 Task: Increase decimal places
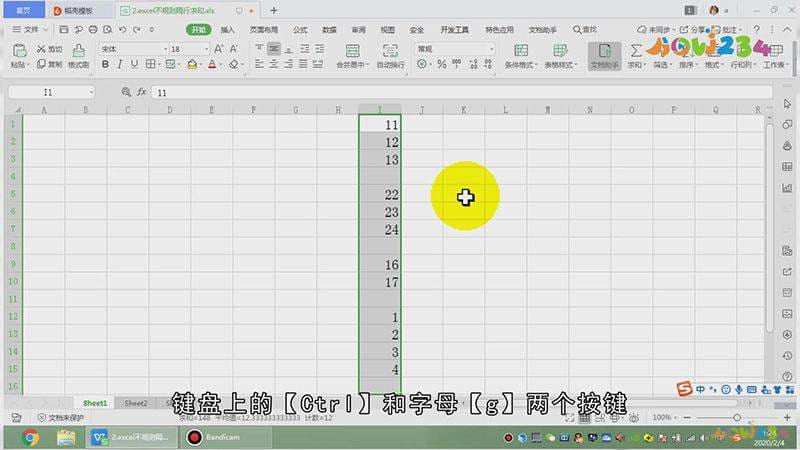pos(473,64)
